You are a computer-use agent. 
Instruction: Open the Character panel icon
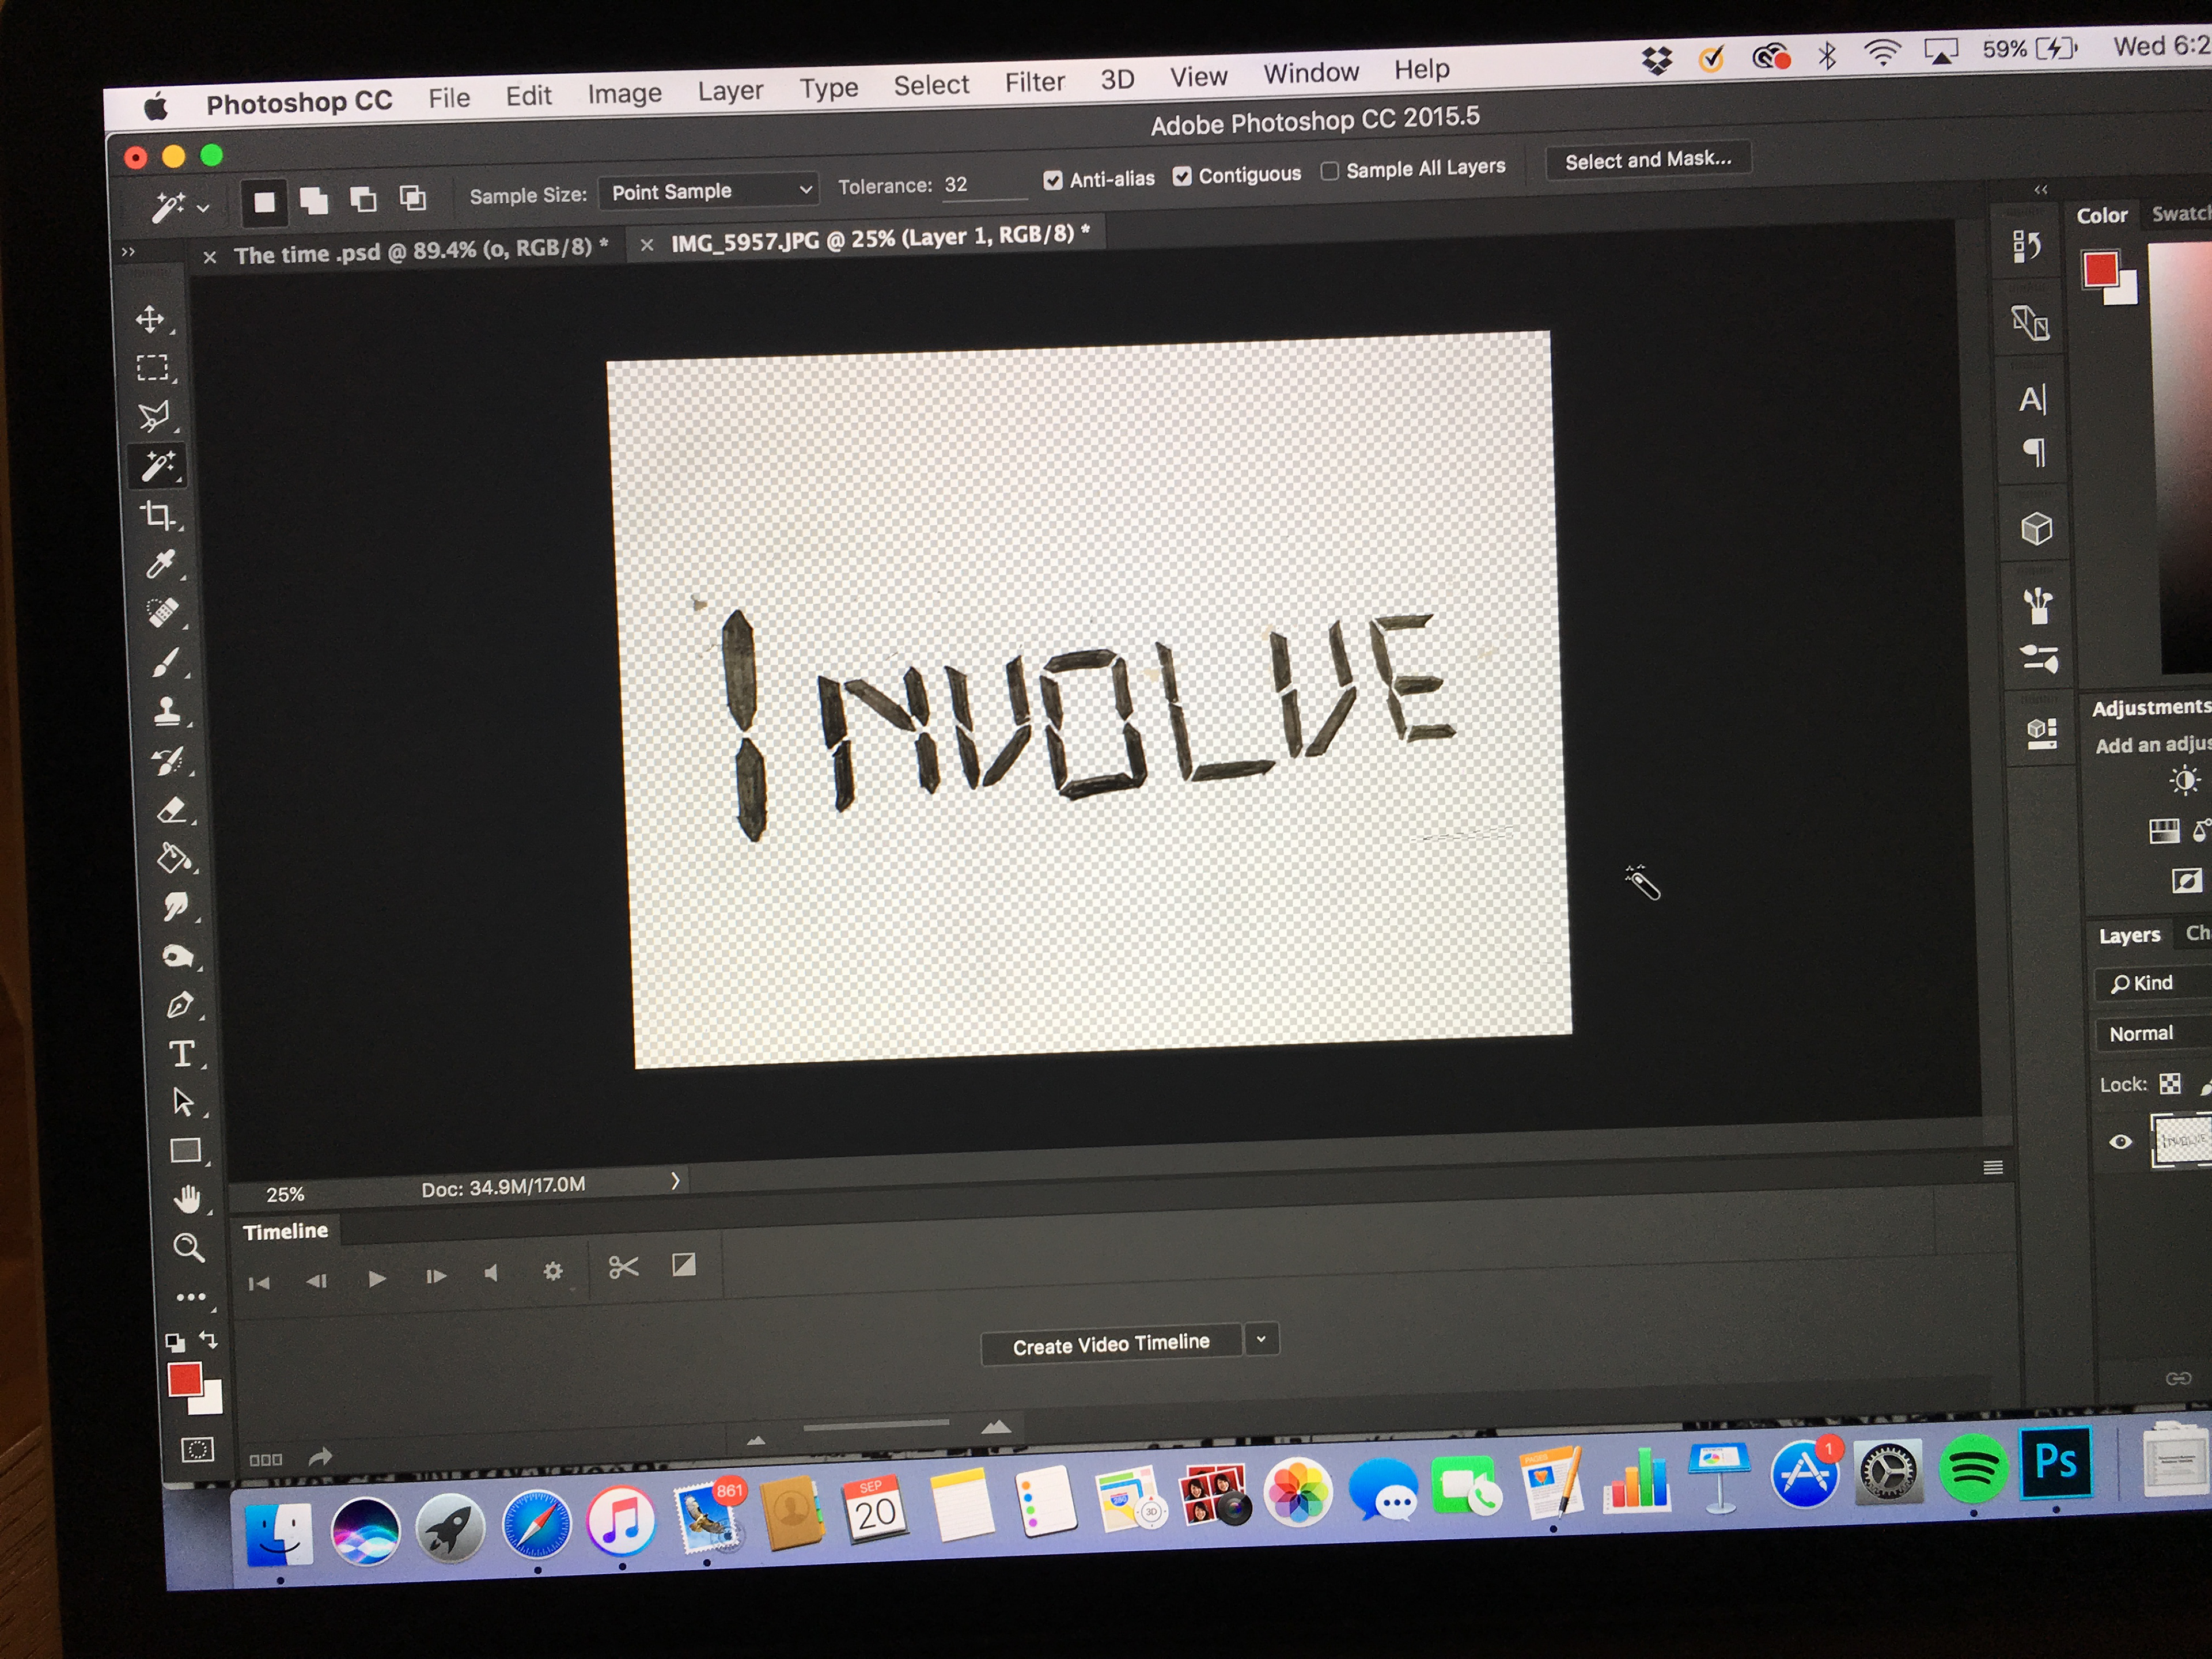2032,400
